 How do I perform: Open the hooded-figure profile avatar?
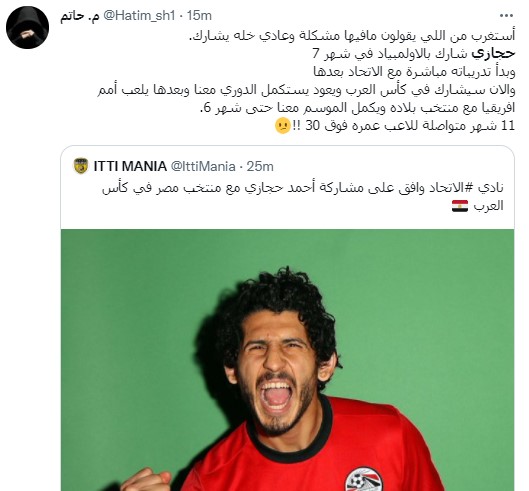27,27
